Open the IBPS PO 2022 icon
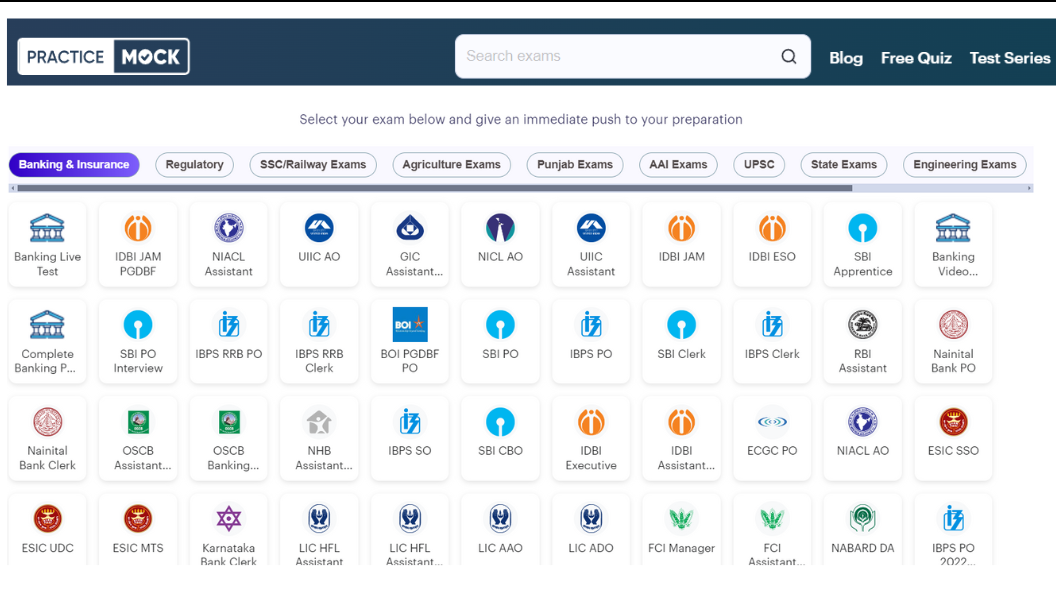 953,519
